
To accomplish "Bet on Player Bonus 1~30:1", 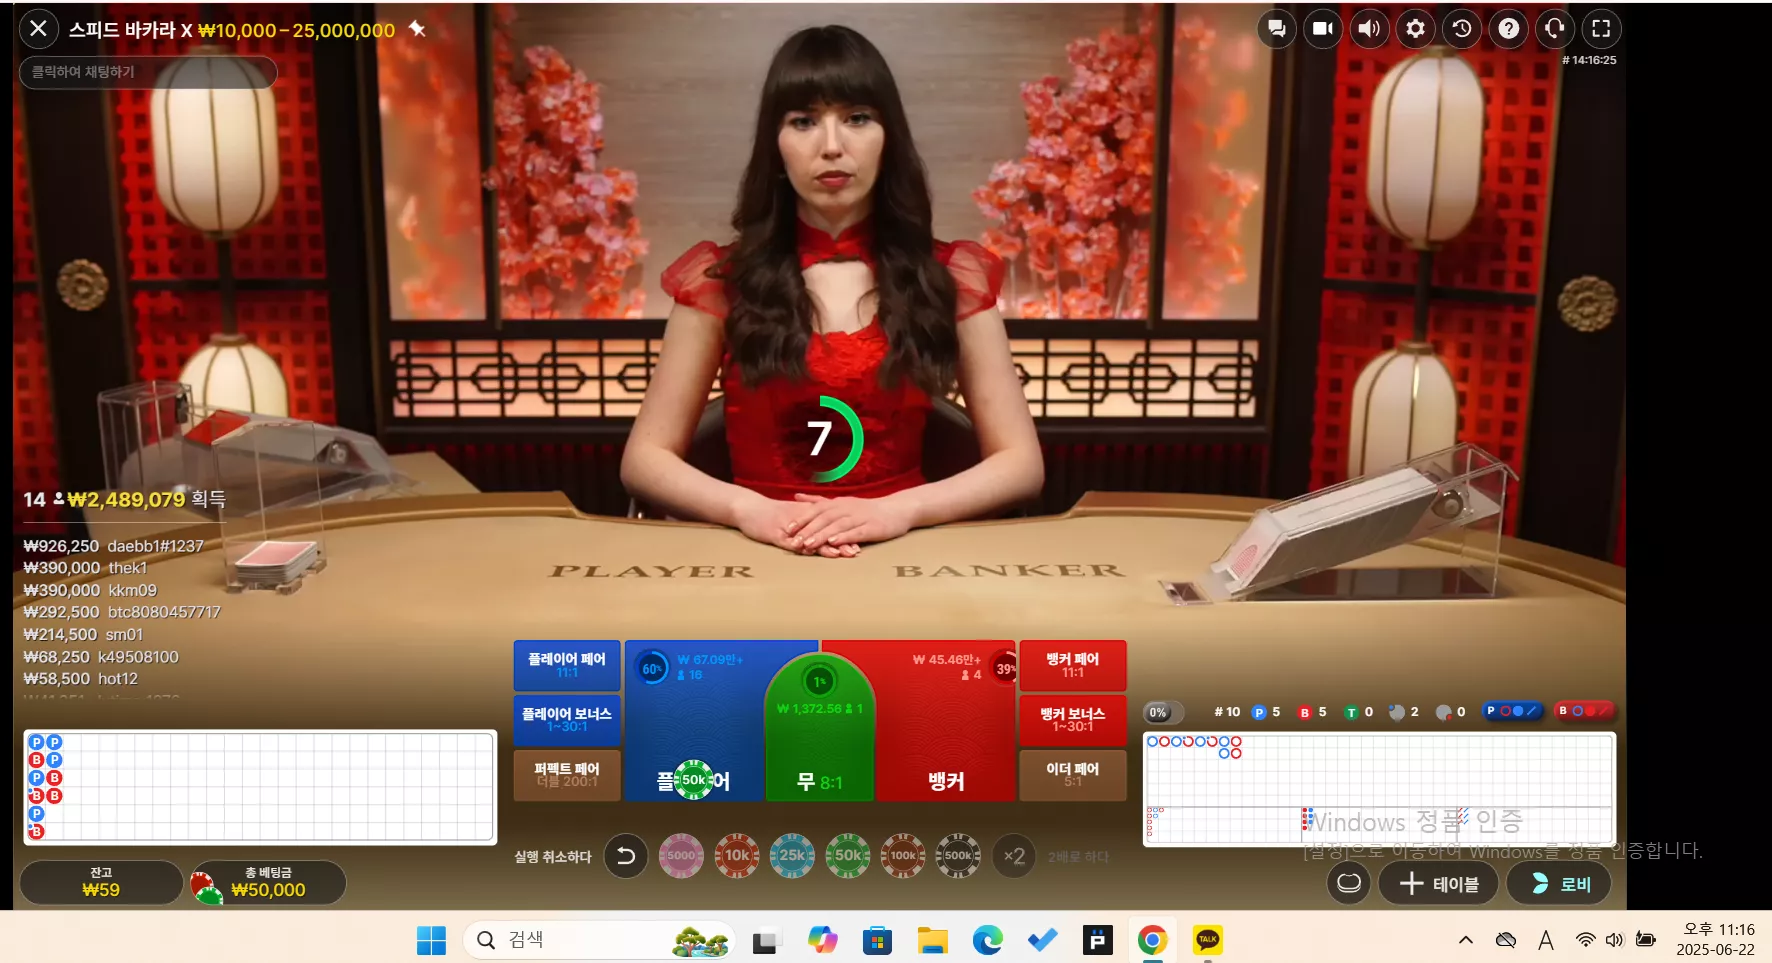I will (x=567, y=720).
